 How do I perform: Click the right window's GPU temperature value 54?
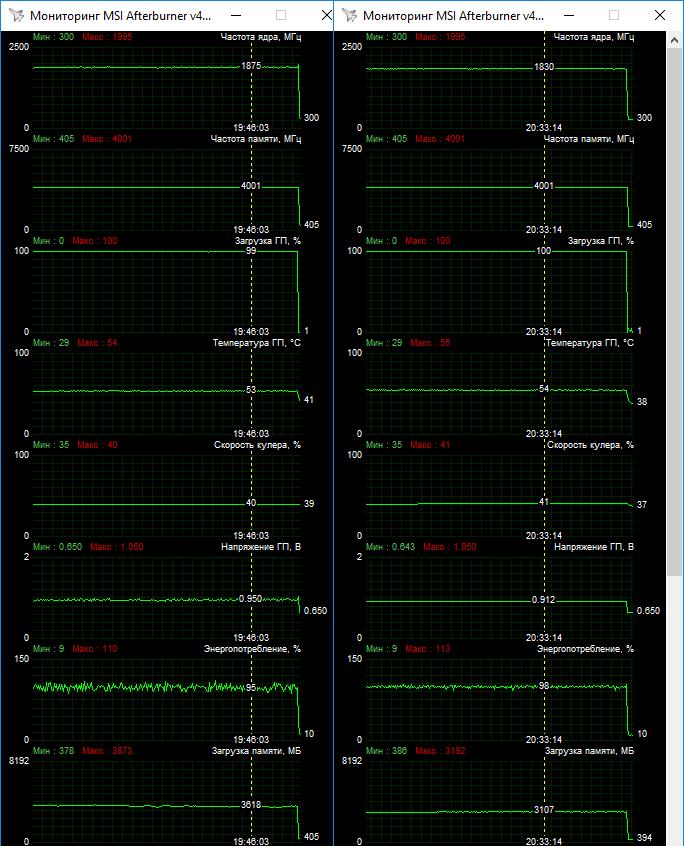point(544,388)
